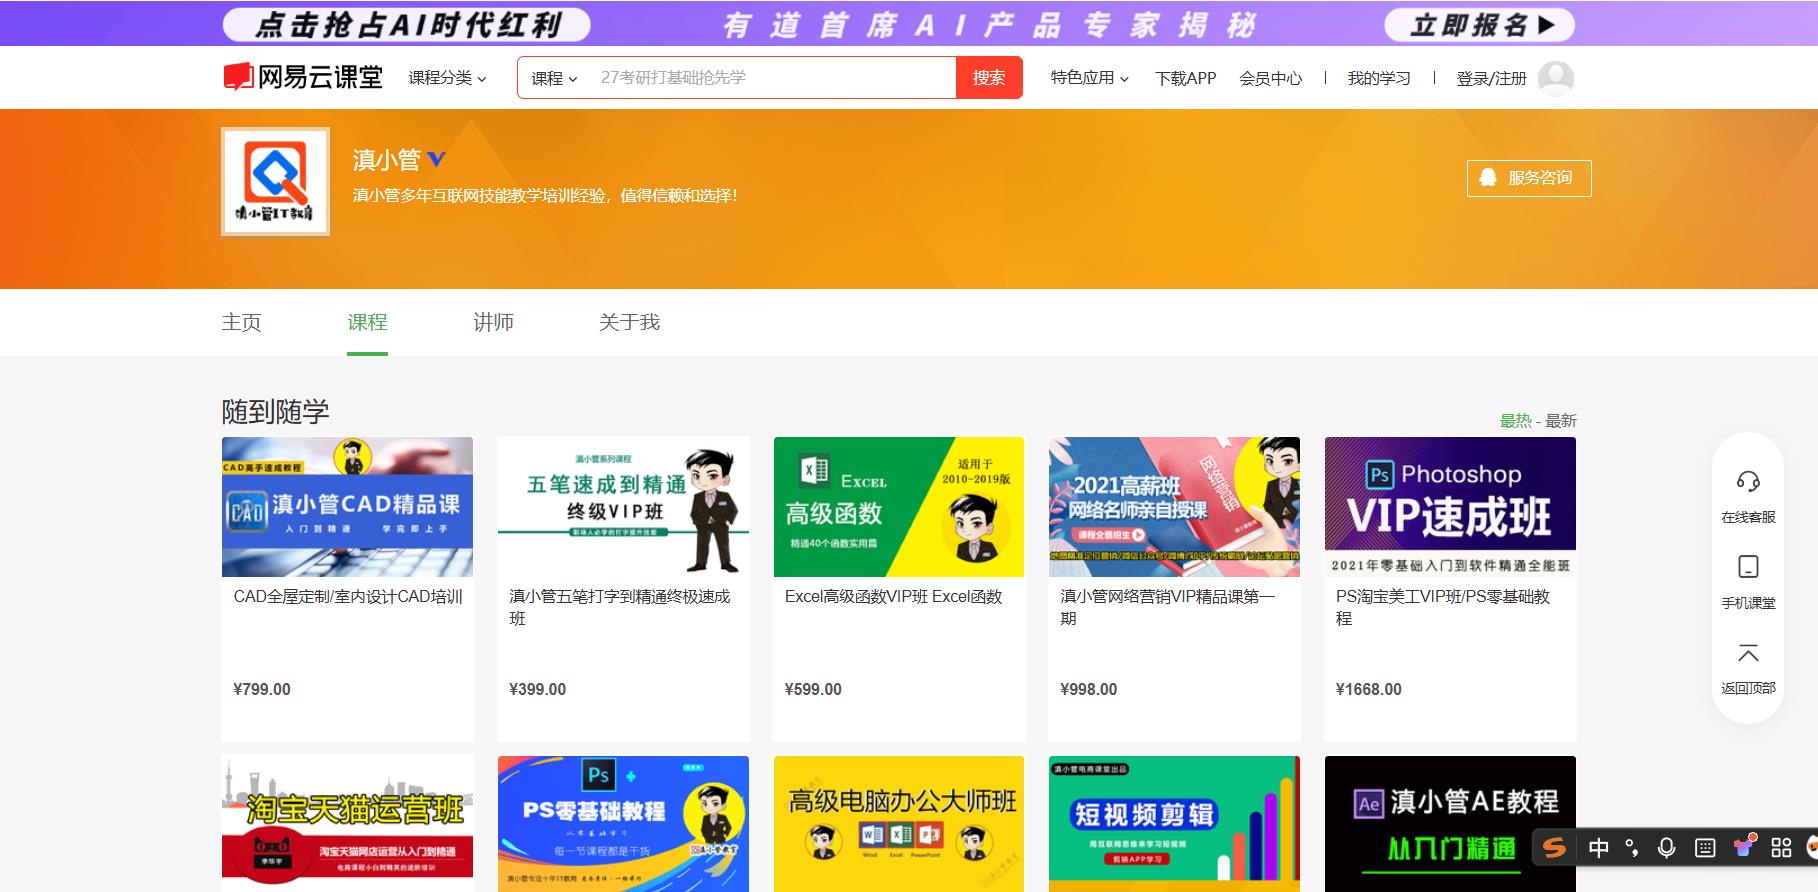Click the input method microphone icon
Image resolution: width=1818 pixels, height=892 pixels.
(1666, 848)
